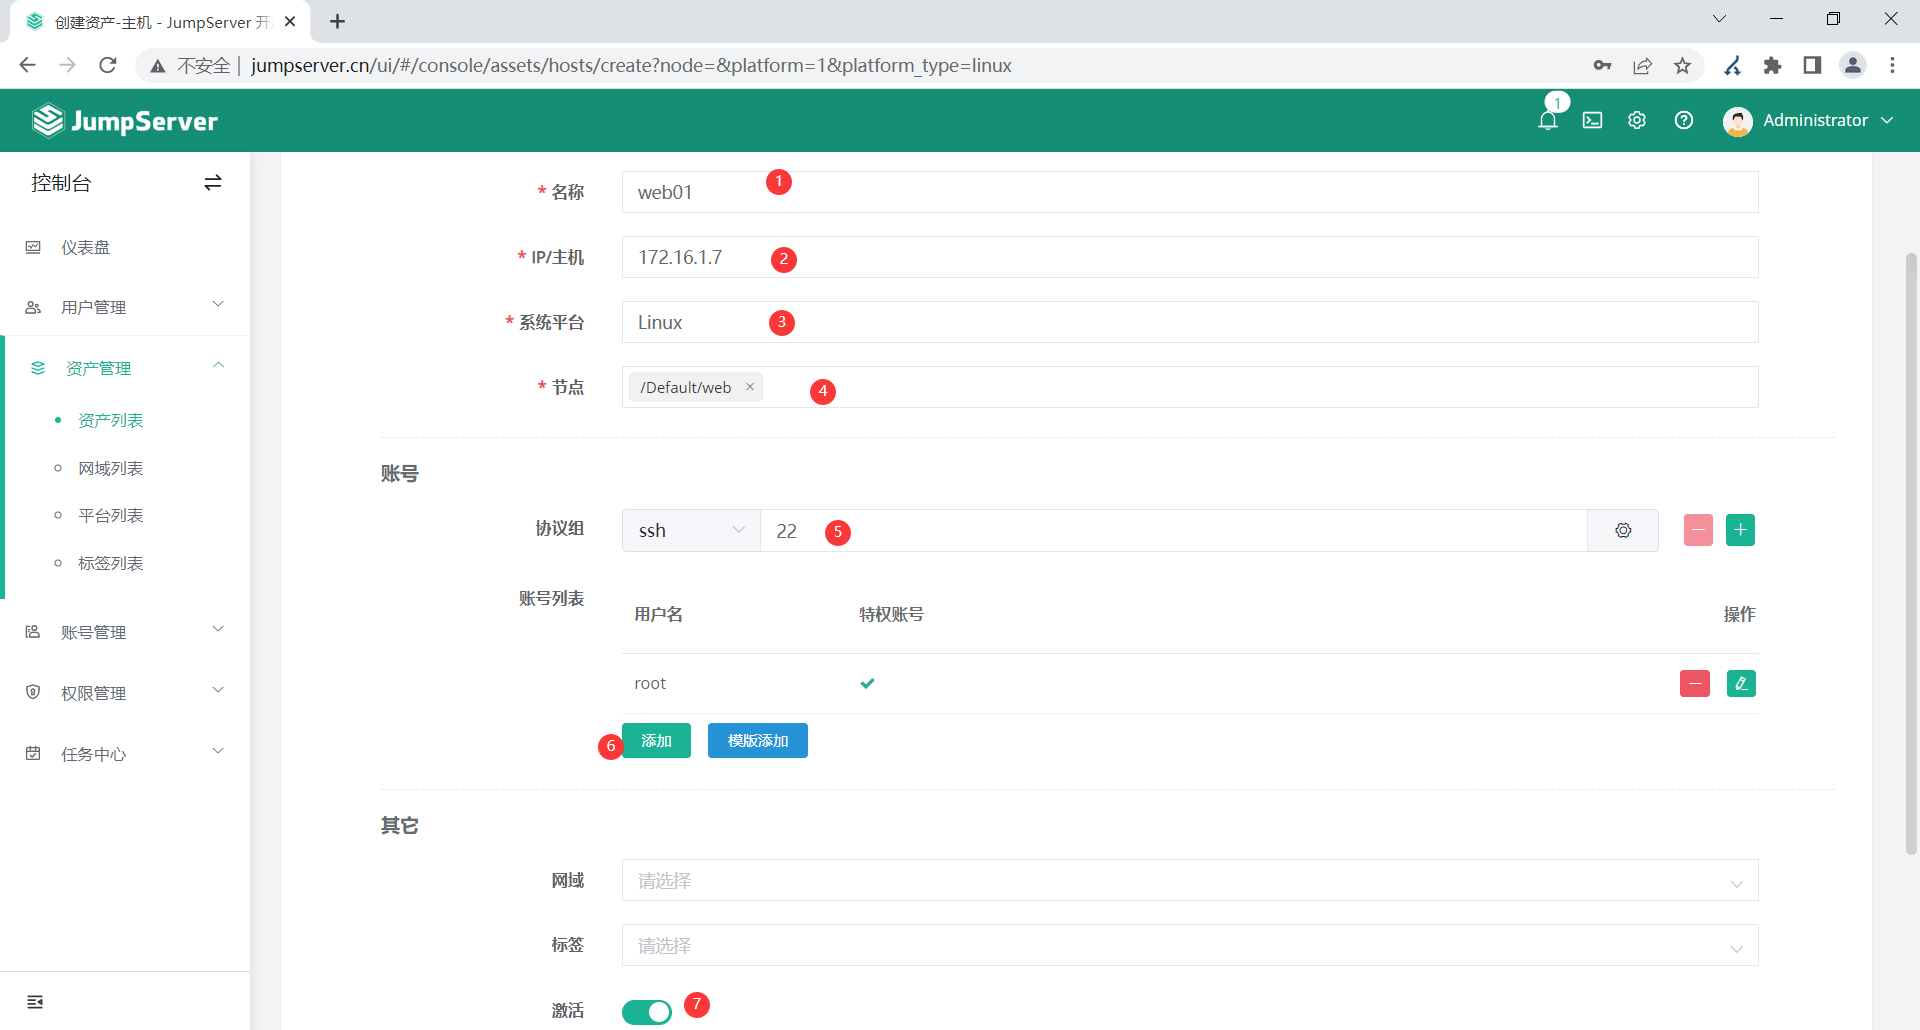Viewport: 1920px width, 1030px height.
Task: Close the JumpServer browser tab
Action: [290, 21]
